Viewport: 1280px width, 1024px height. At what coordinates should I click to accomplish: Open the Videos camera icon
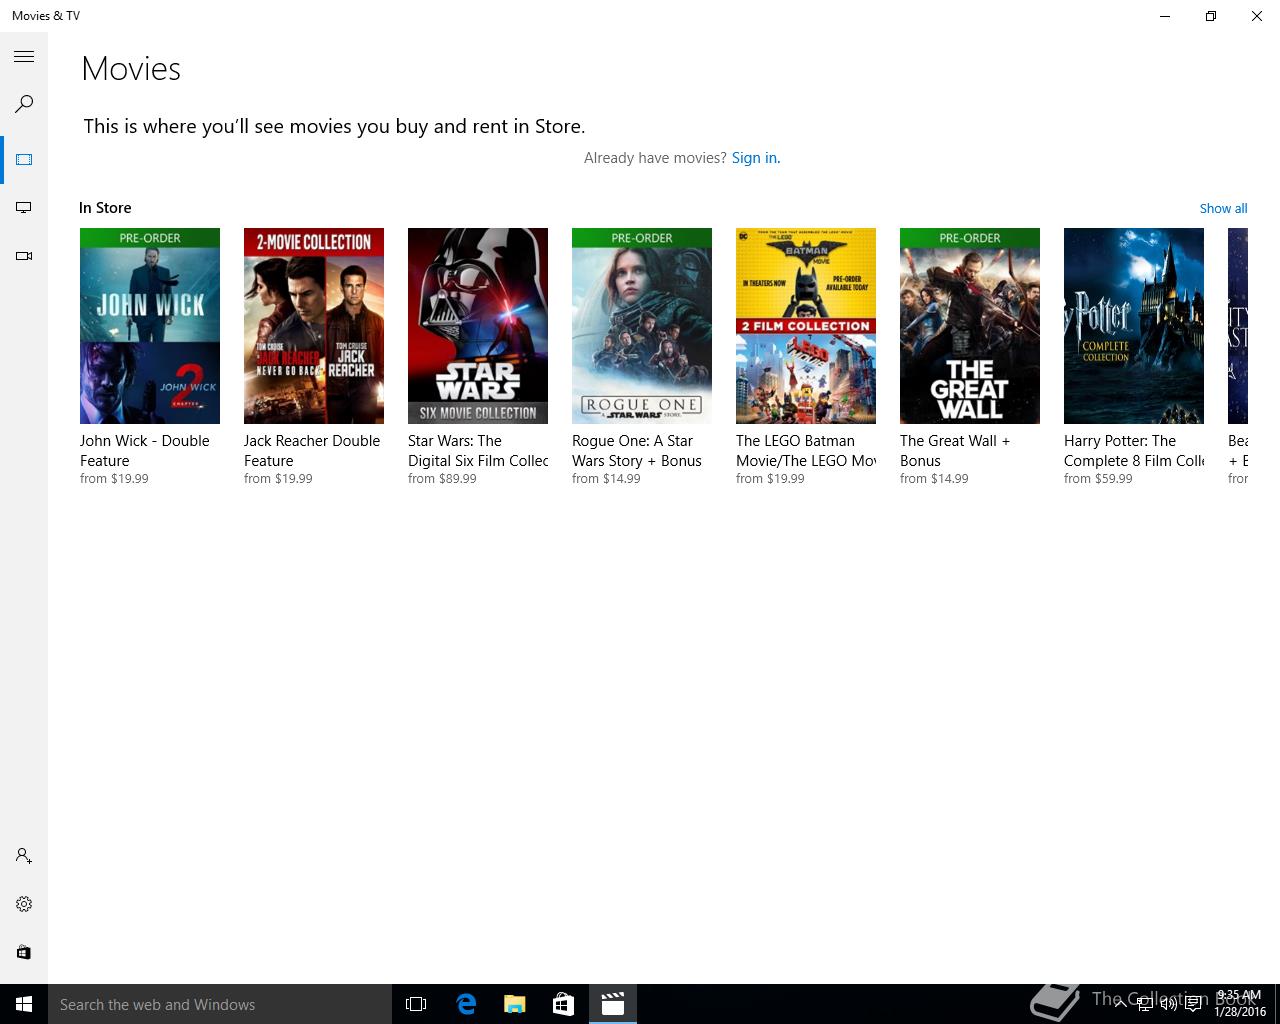click(x=24, y=256)
